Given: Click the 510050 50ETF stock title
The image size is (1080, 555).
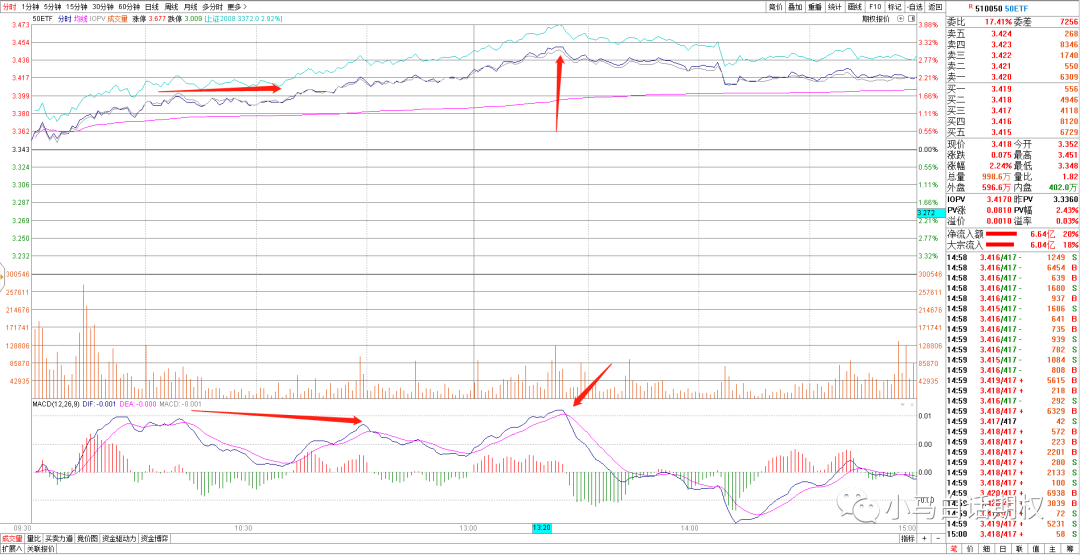Looking at the screenshot, I should point(1001,6).
